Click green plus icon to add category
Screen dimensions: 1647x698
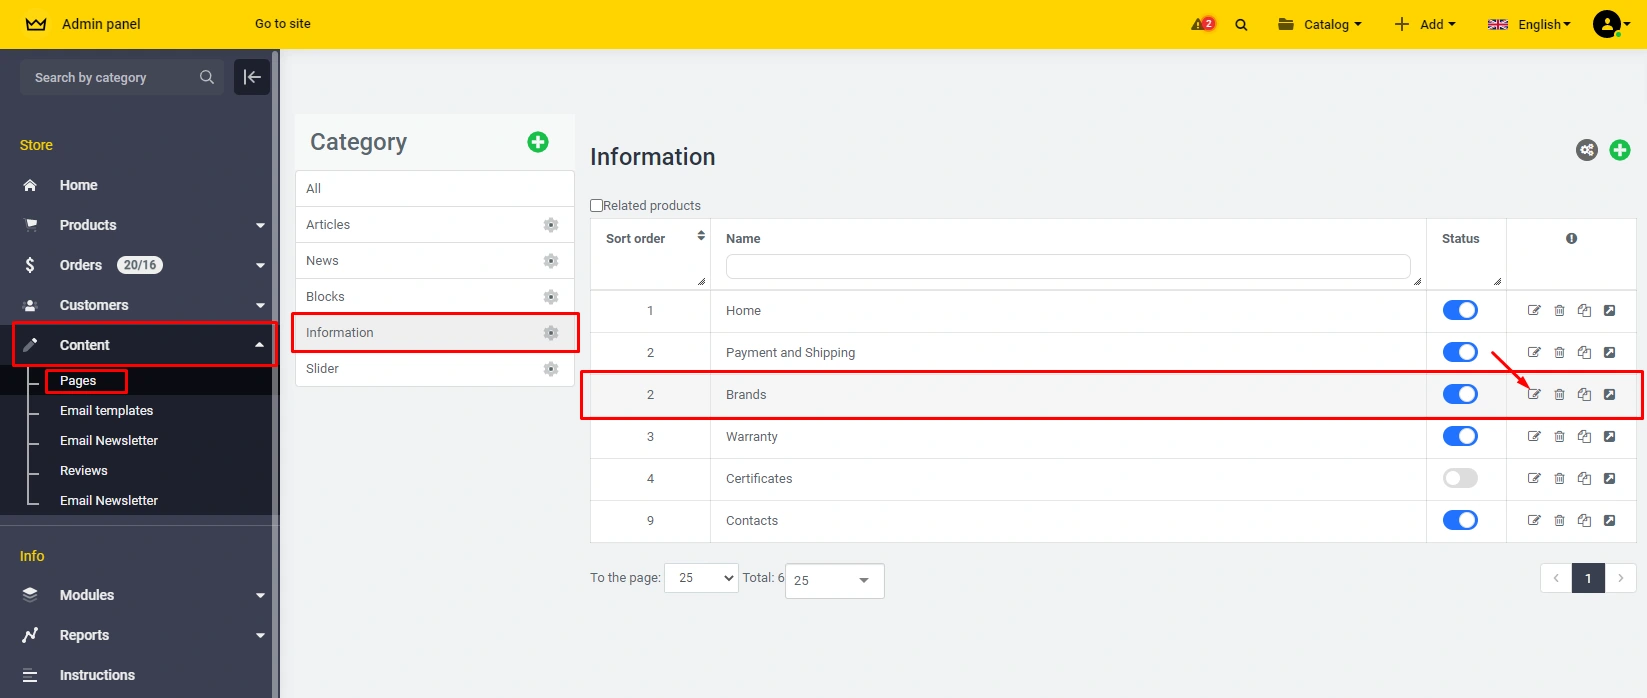coord(538,142)
